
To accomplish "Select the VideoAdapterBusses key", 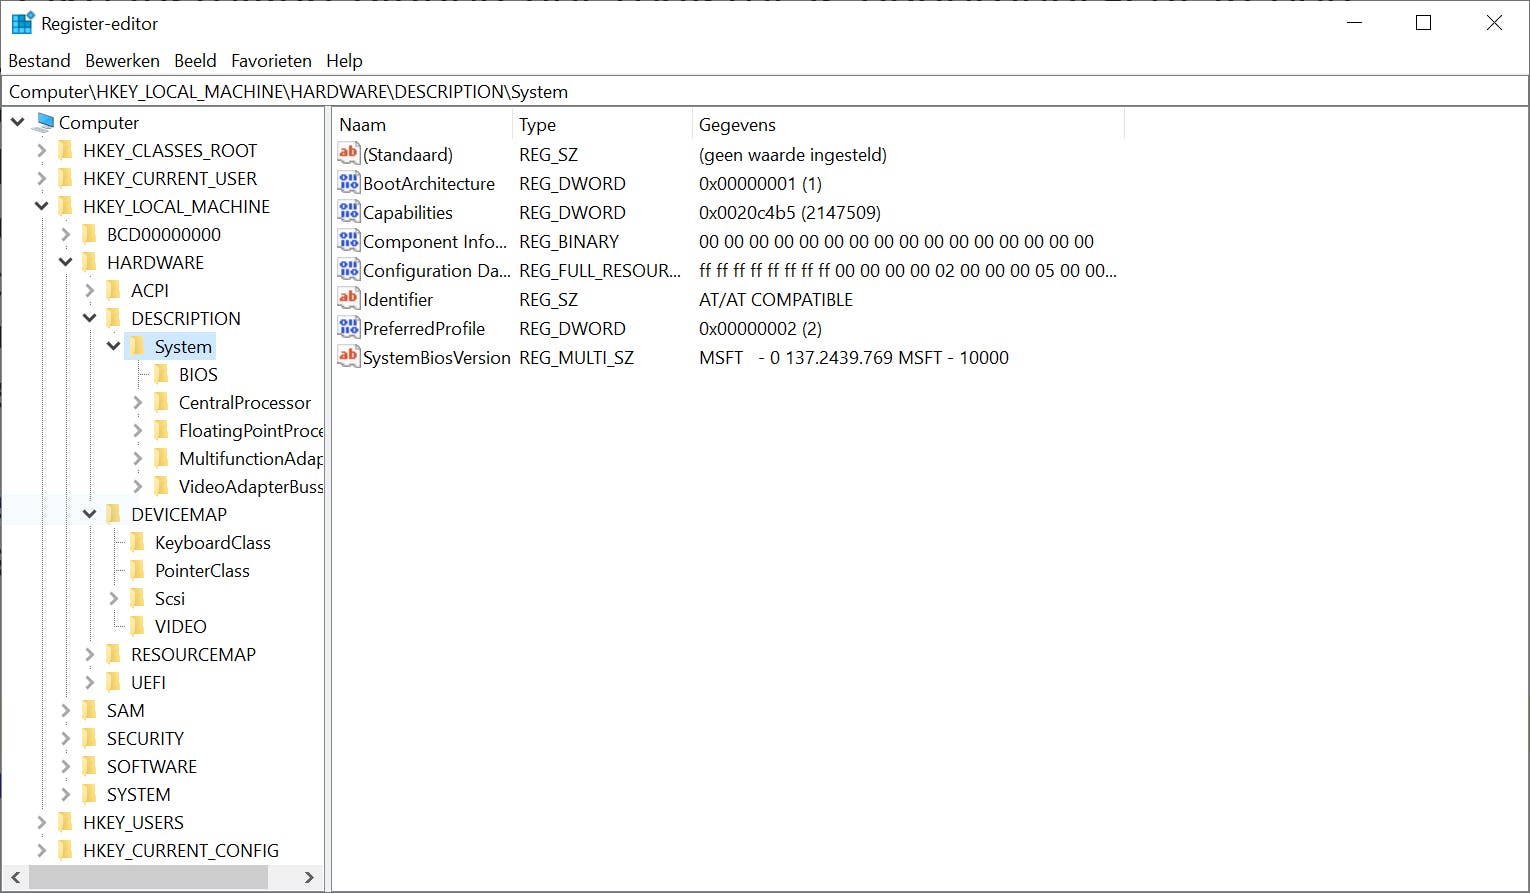I will point(250,486).
